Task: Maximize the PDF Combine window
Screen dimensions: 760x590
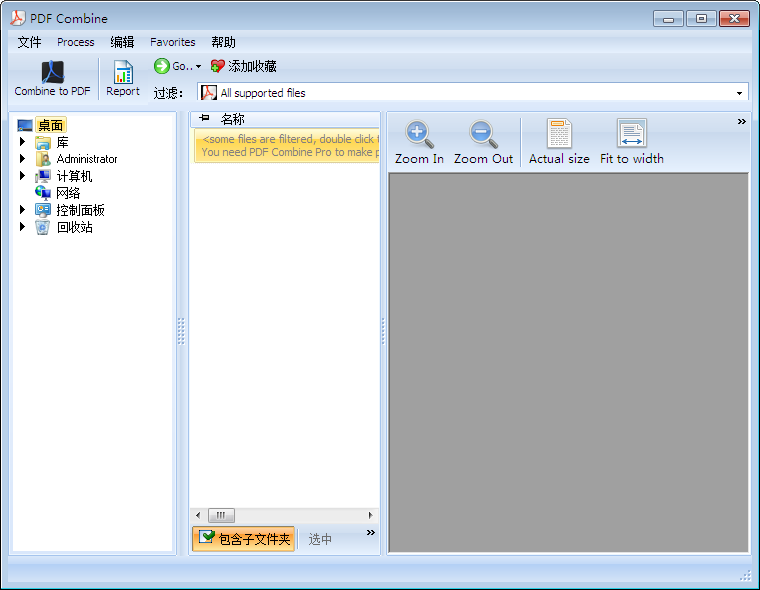Action: 701,19
